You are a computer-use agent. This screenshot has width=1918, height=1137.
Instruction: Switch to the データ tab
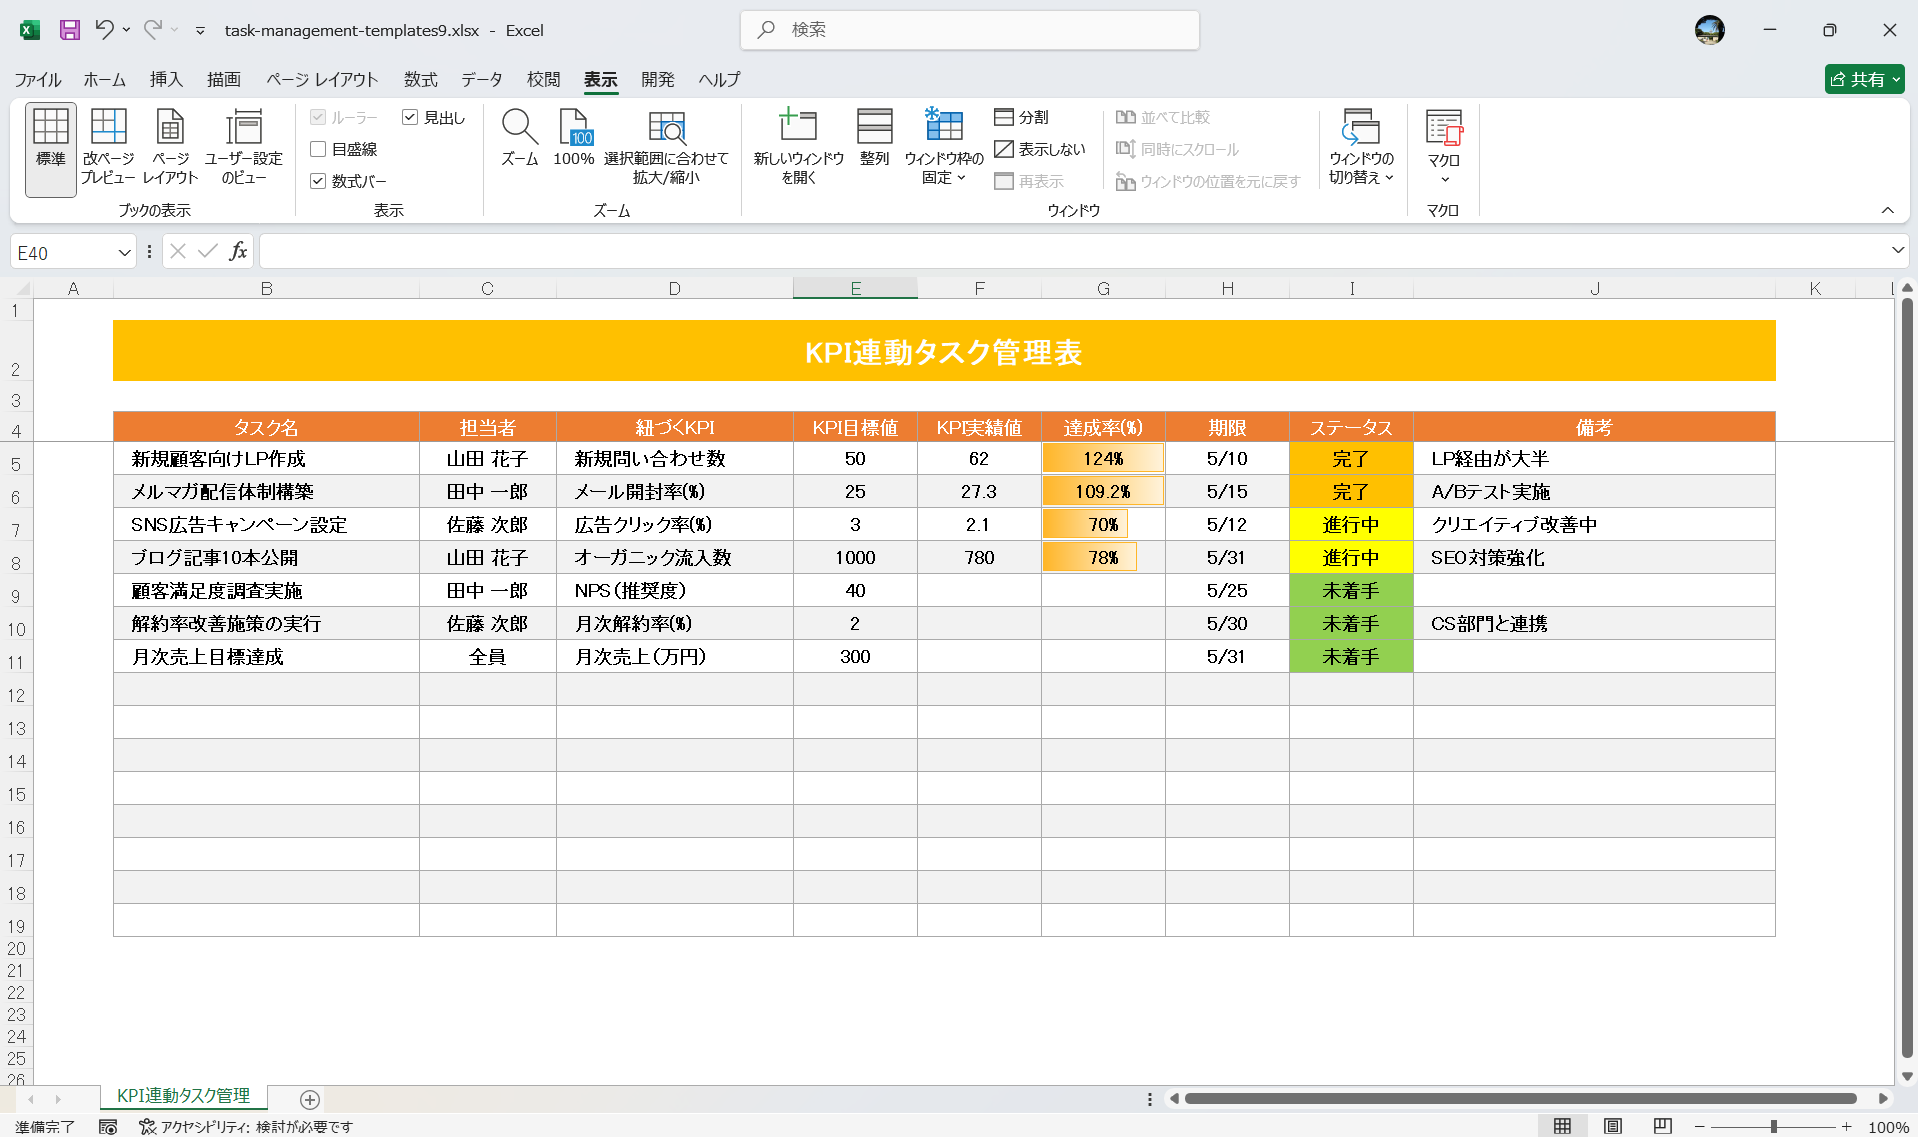(482, 79)
